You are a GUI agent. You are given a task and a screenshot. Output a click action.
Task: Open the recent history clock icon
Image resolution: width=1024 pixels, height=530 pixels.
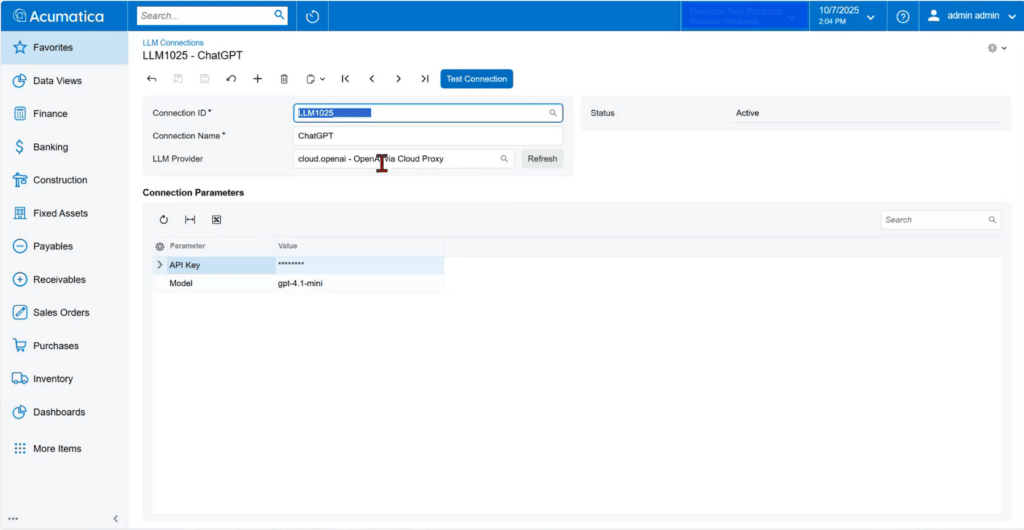(312, 16)
